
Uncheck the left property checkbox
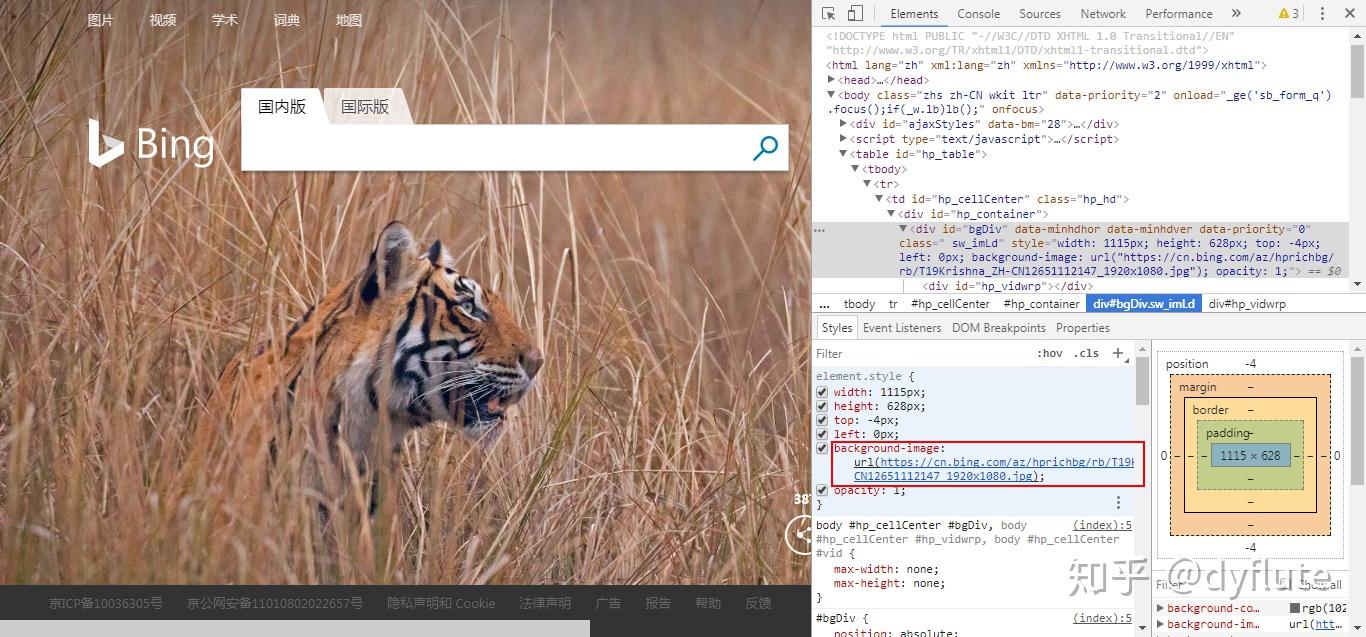822,435
